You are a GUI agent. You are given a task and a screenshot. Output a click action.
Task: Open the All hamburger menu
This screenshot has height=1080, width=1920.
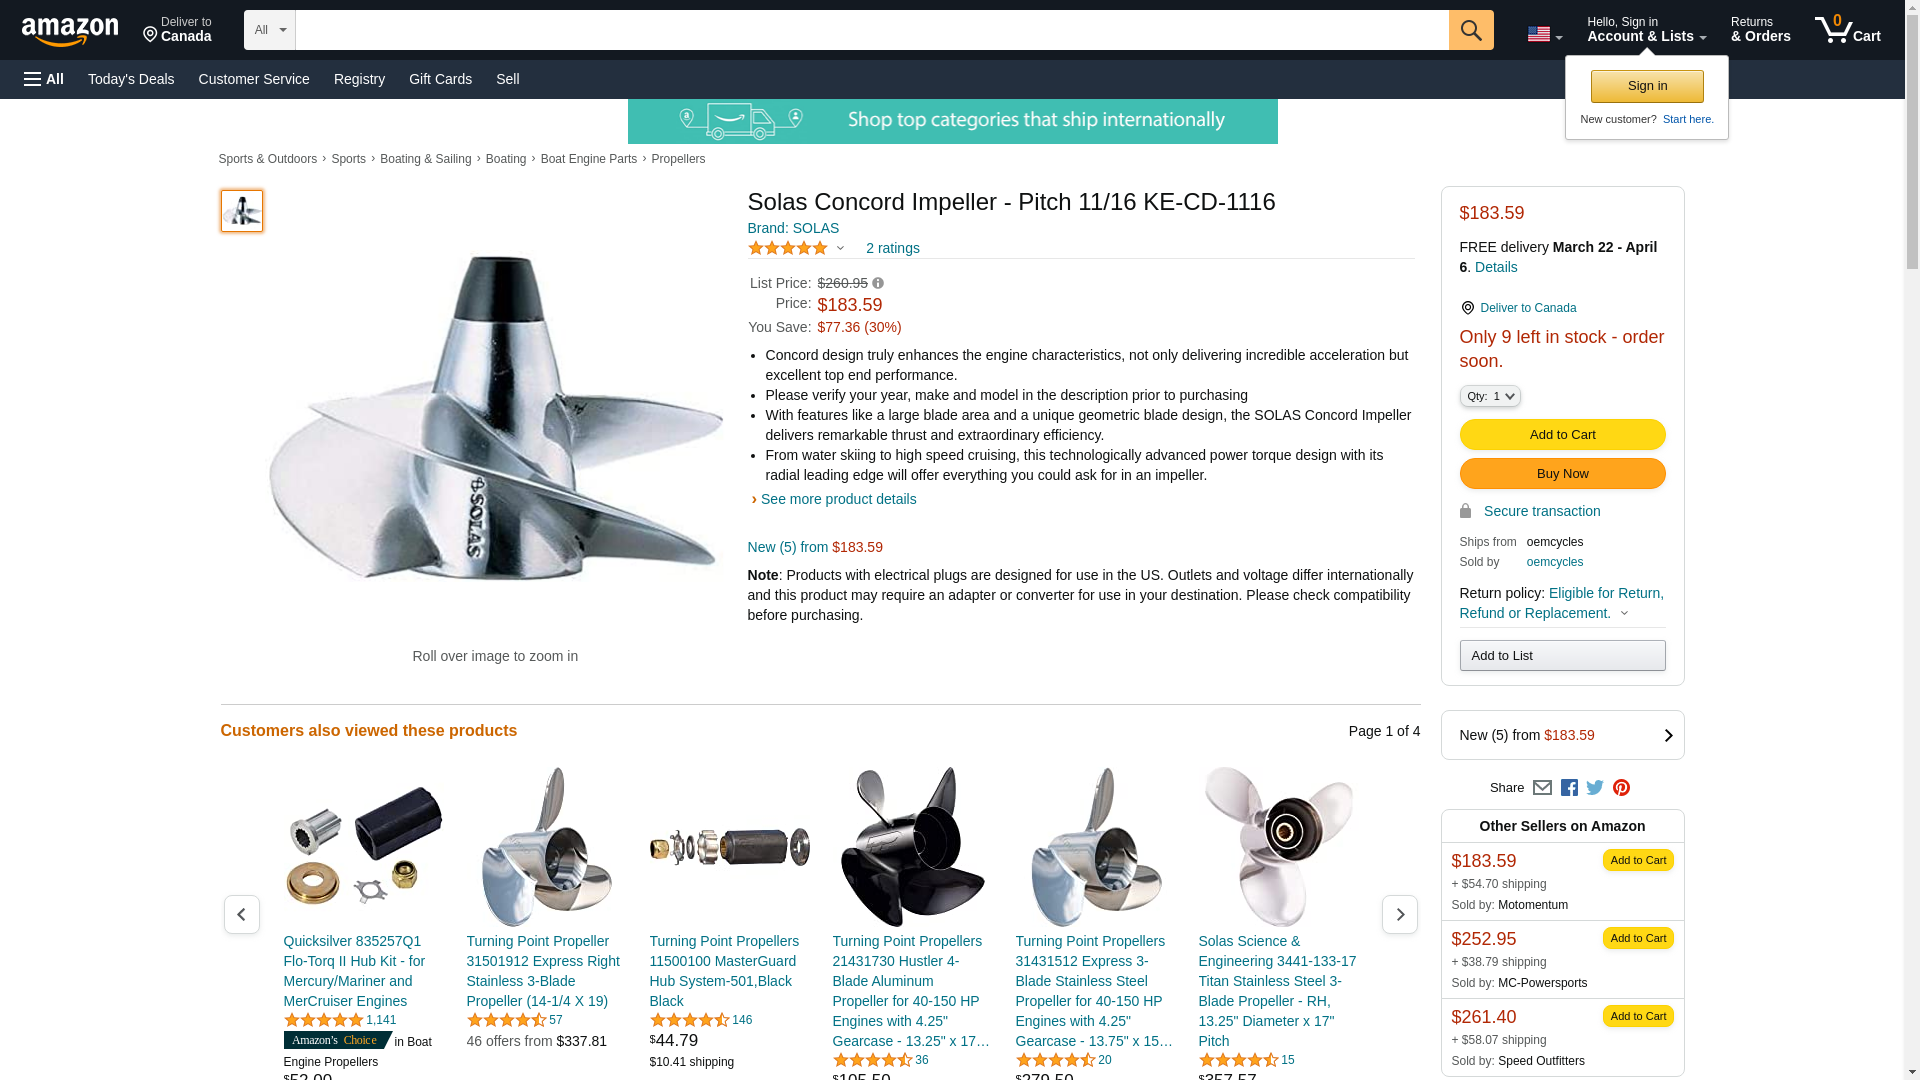(44, 79)
